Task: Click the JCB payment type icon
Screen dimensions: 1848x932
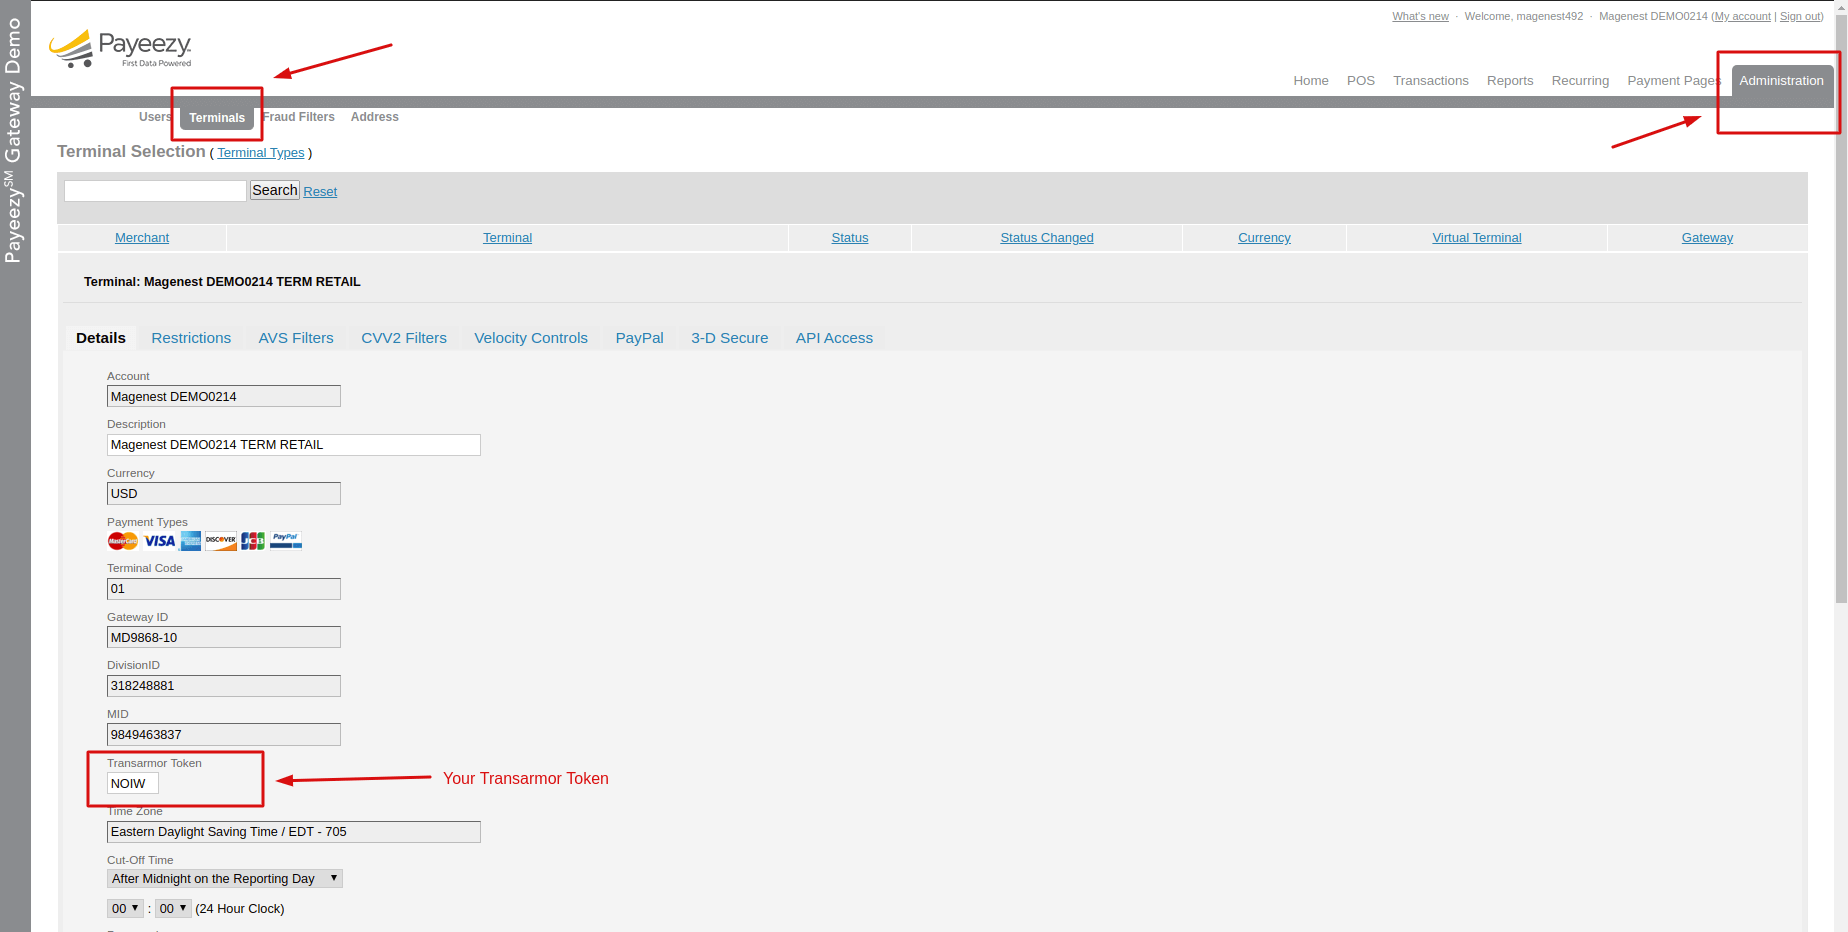Action: coord(253,541)
